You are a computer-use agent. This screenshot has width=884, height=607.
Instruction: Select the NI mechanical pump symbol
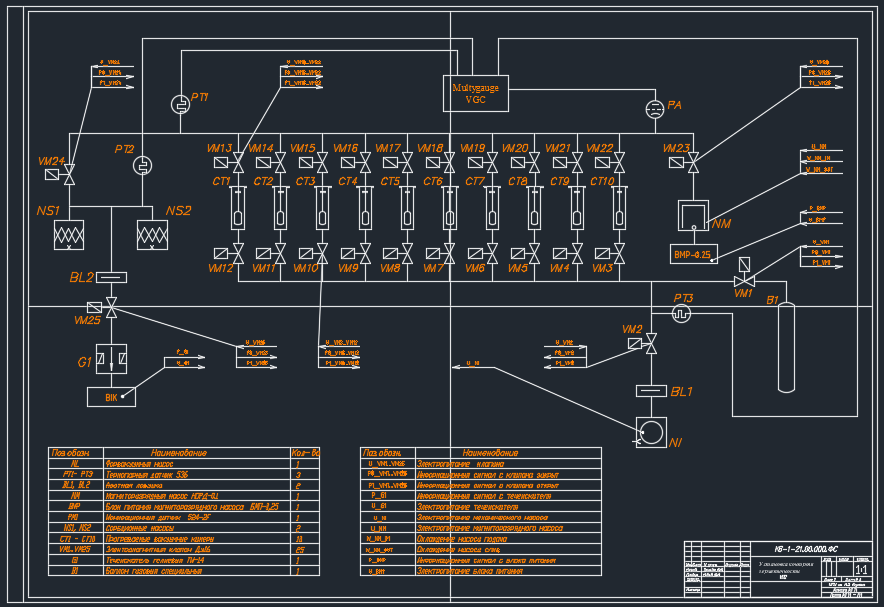(x=651, y=433)
